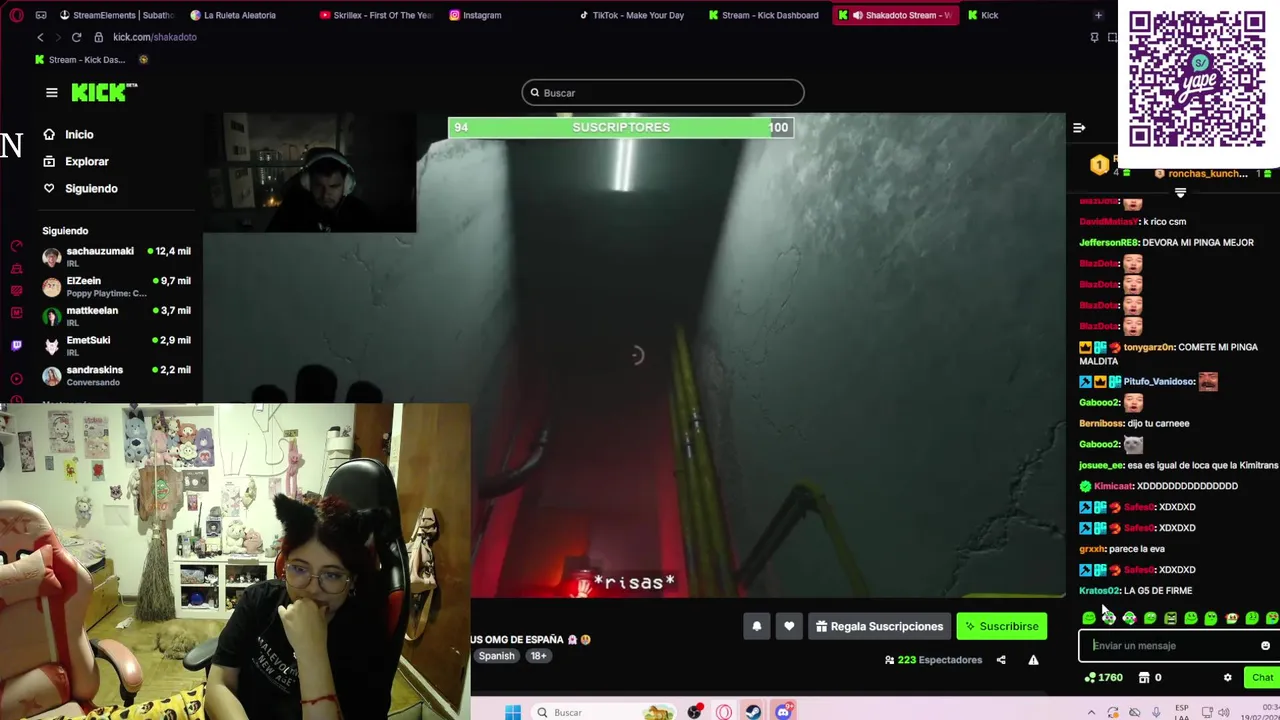Click the green Chat send button
The image size is (1280, 720).
tap(1262, 678)
